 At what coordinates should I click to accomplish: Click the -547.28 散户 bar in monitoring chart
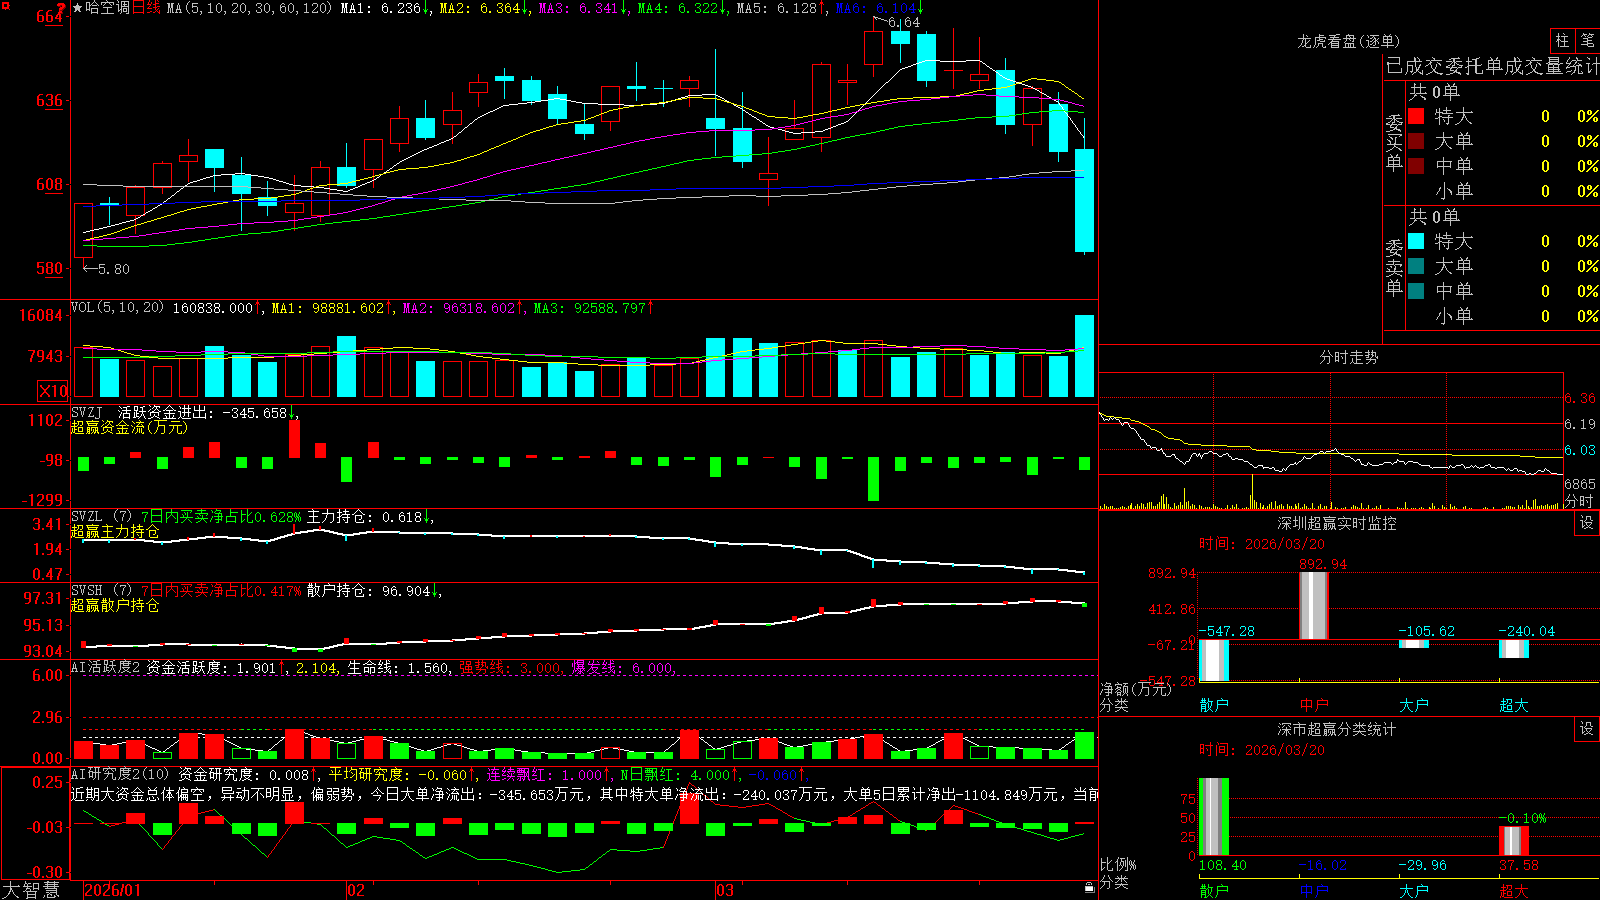pos(1214,660)
